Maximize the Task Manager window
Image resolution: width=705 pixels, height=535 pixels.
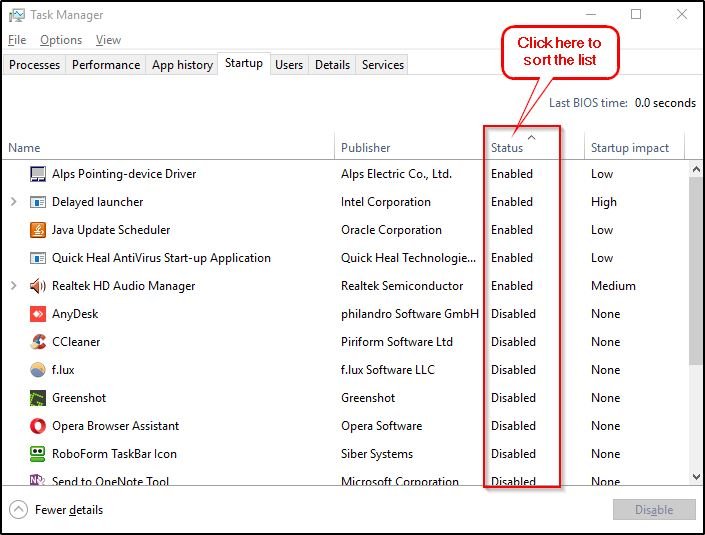636,14
